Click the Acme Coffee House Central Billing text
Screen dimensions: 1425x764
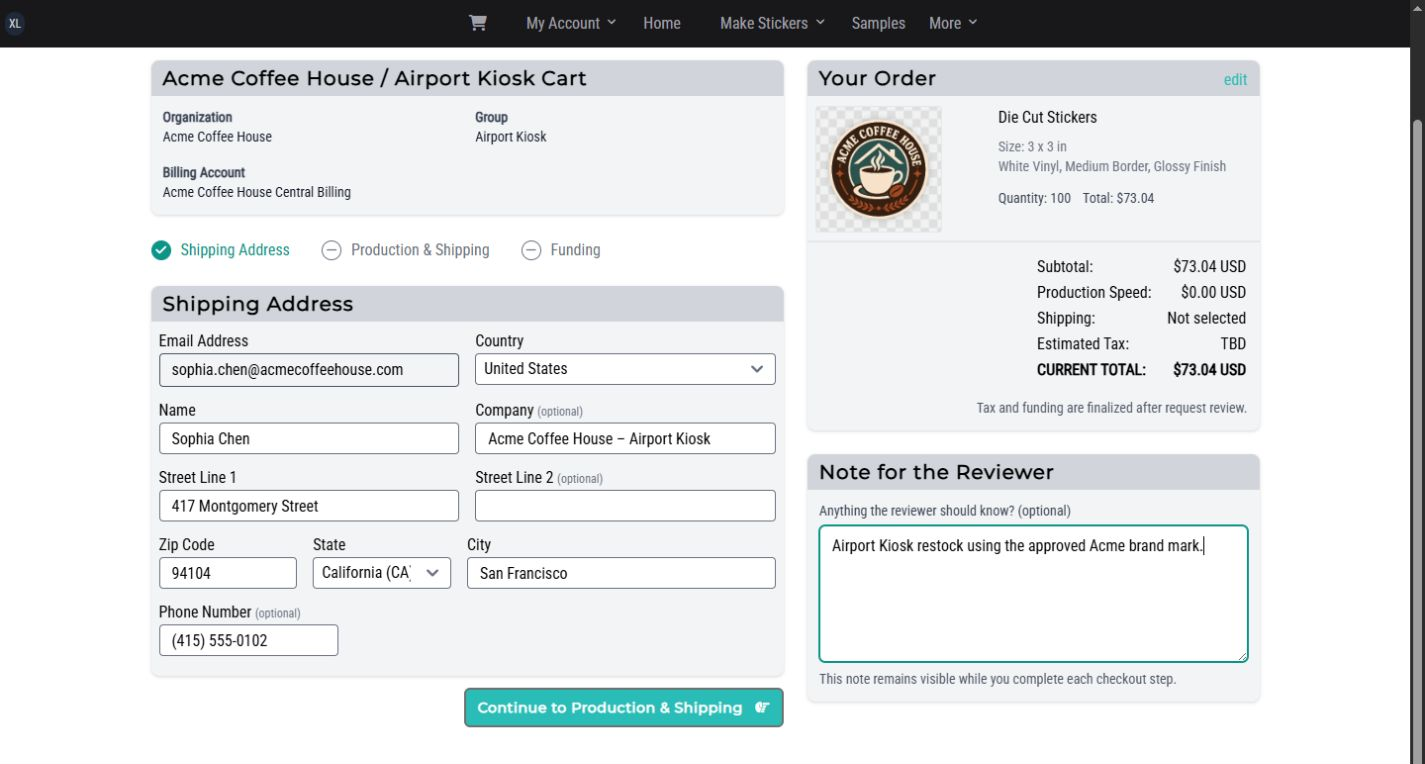click(257, 192)
